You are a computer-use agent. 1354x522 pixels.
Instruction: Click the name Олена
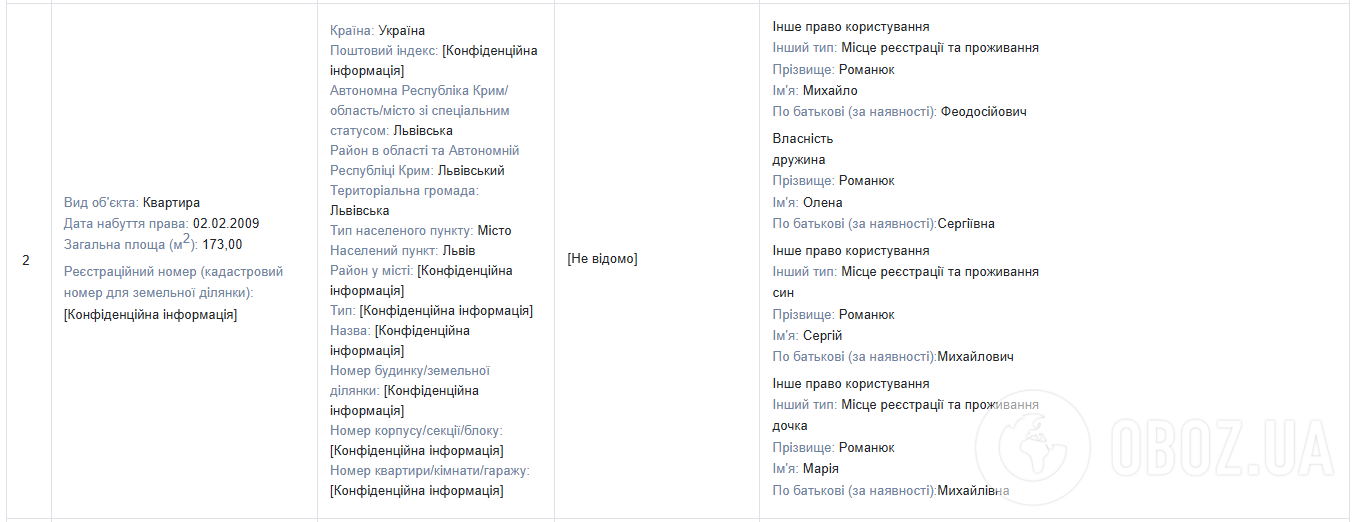coord(823,203)
